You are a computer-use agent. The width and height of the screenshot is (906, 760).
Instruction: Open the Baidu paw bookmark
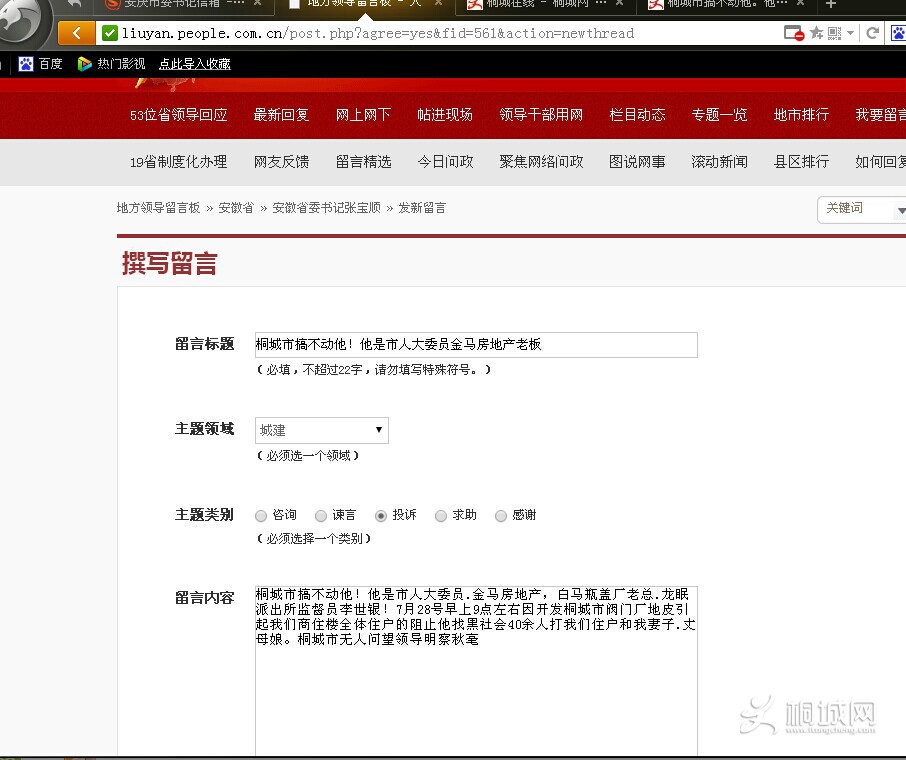coord(40,64)
